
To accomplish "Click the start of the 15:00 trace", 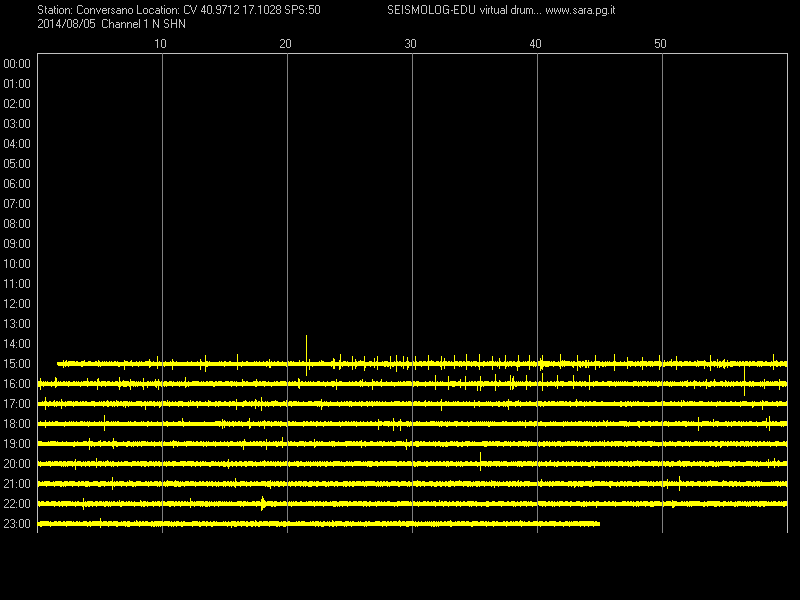I will pyautogui.click(x=59, y=364).
